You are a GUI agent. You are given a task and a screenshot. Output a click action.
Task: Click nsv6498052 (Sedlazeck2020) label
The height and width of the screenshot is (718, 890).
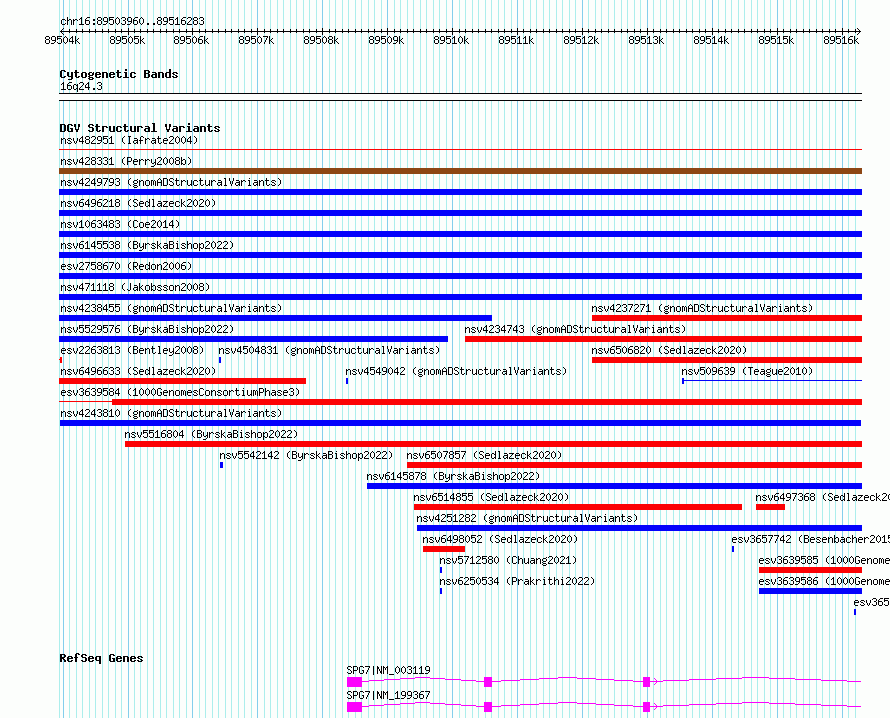tap(500, 539)
